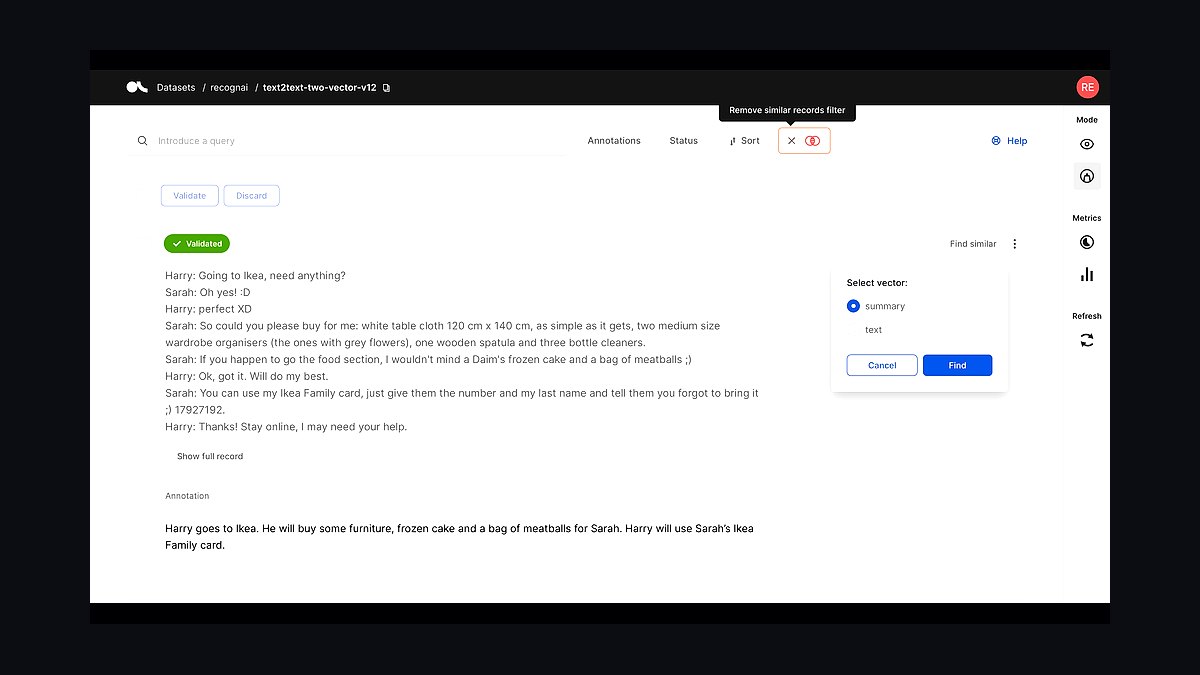Click the "Select vector:" label
Viewport: 1200px width, 675px height.
click(x=877, y=283)
